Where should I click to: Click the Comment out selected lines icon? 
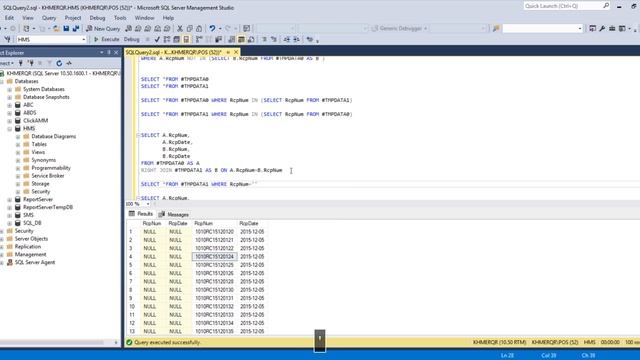coord(264,40)
